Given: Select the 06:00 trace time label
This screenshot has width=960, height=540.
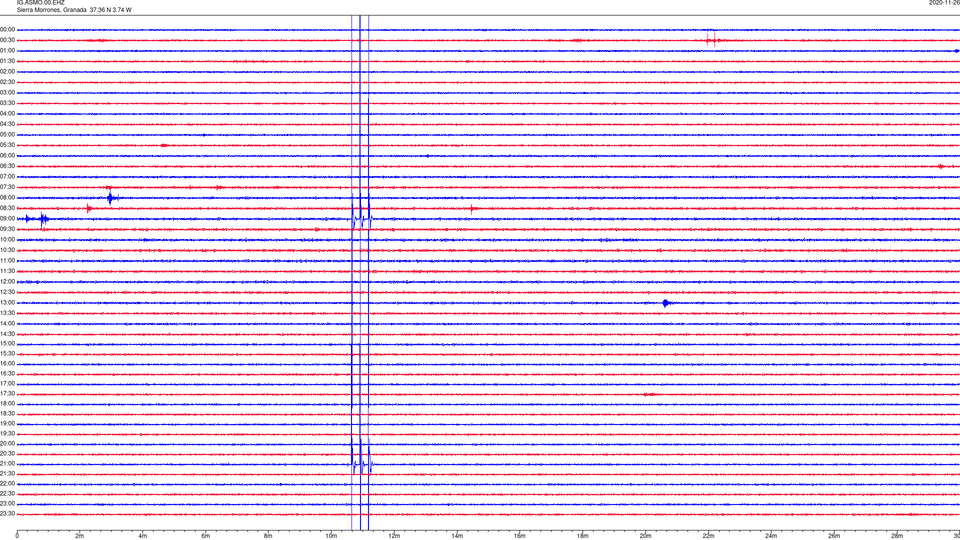Looking at the screenshot, I should point(7,156).
